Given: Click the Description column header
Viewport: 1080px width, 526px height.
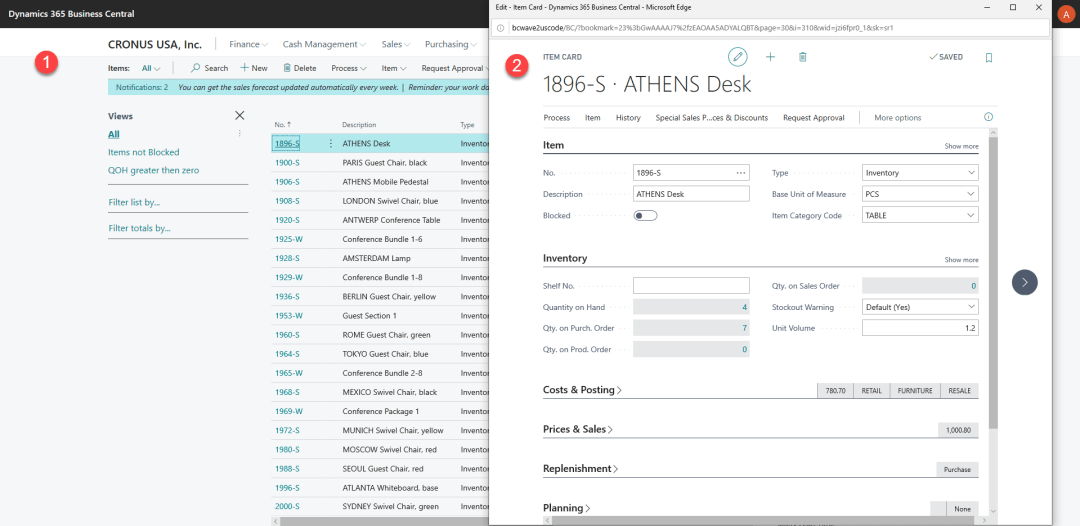Looking at the screenshot, I should [359, 125].
